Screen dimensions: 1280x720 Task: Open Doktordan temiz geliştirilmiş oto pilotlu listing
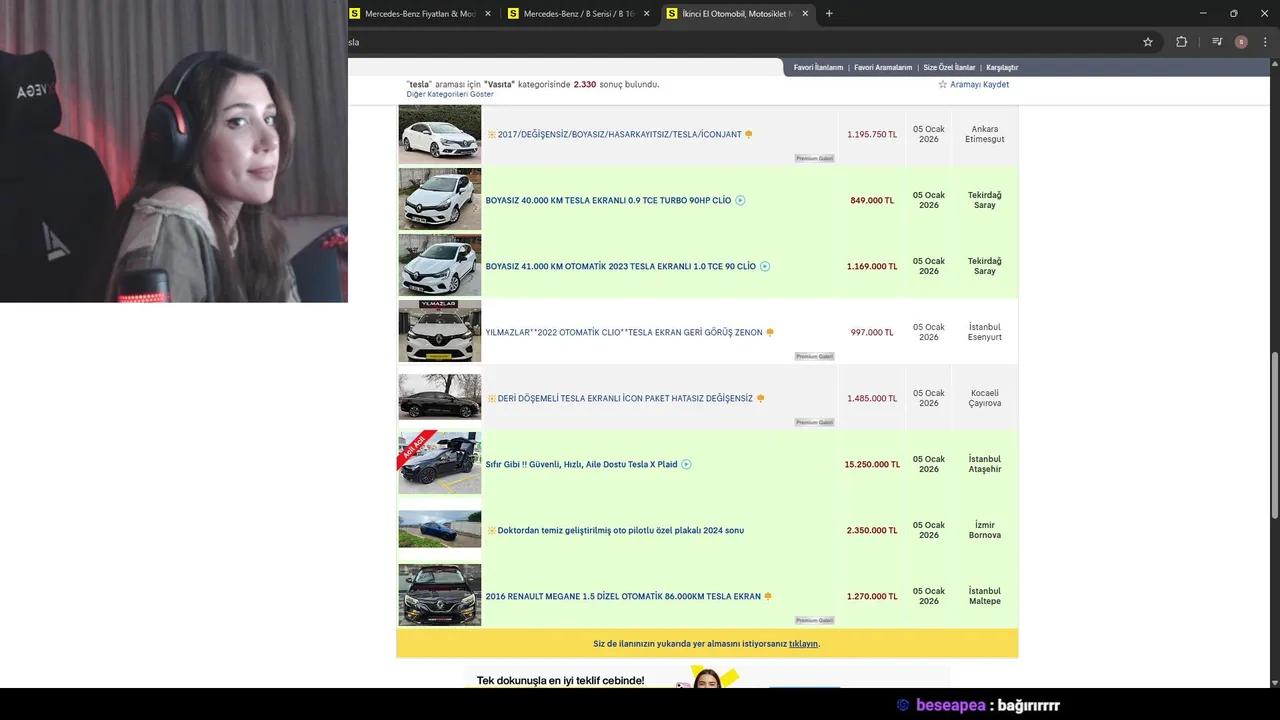pos(620,530)
